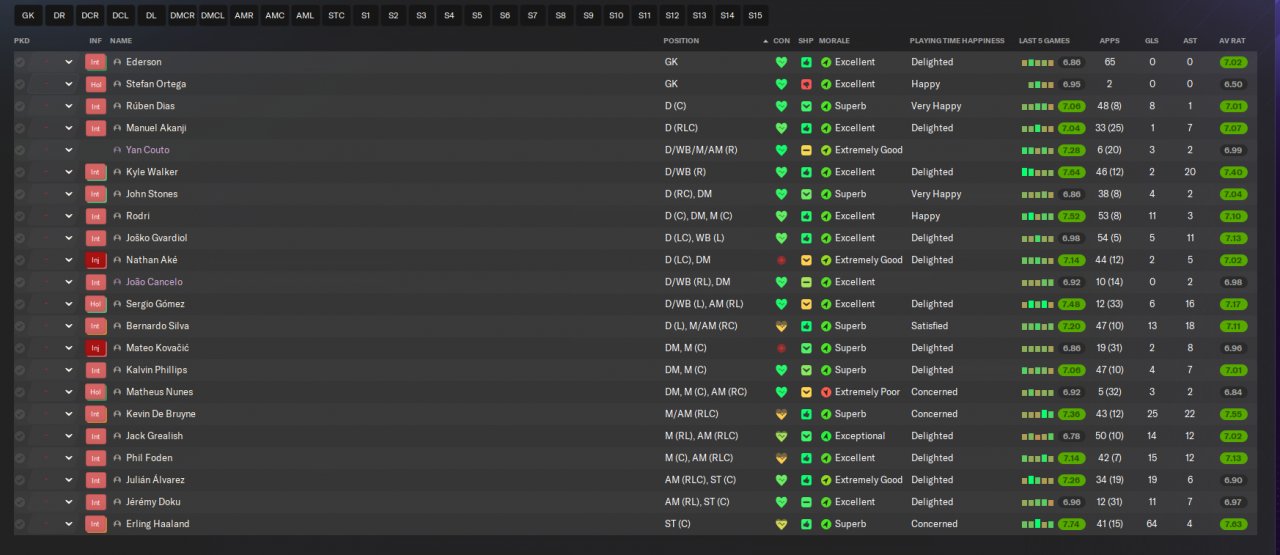Select the STC position tab
This screenshot has width=1280, height=555.
pos(336,15)
